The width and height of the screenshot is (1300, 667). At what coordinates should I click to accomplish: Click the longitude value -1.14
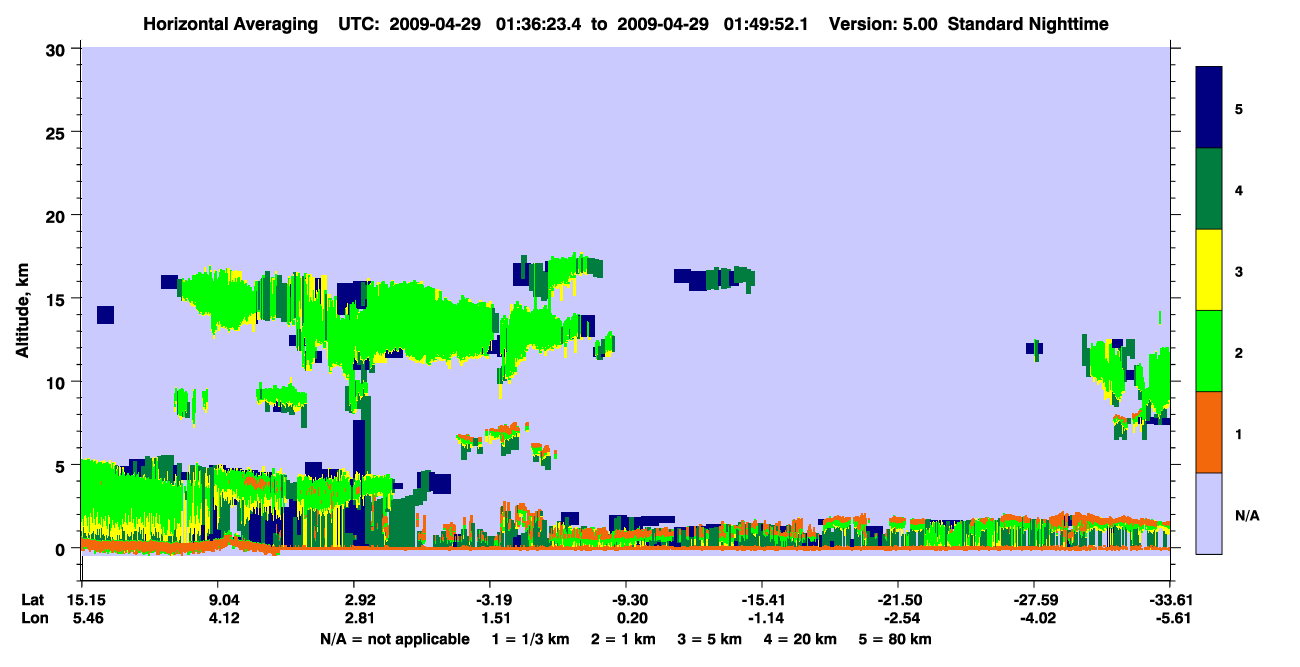click(x=765, y=619)
